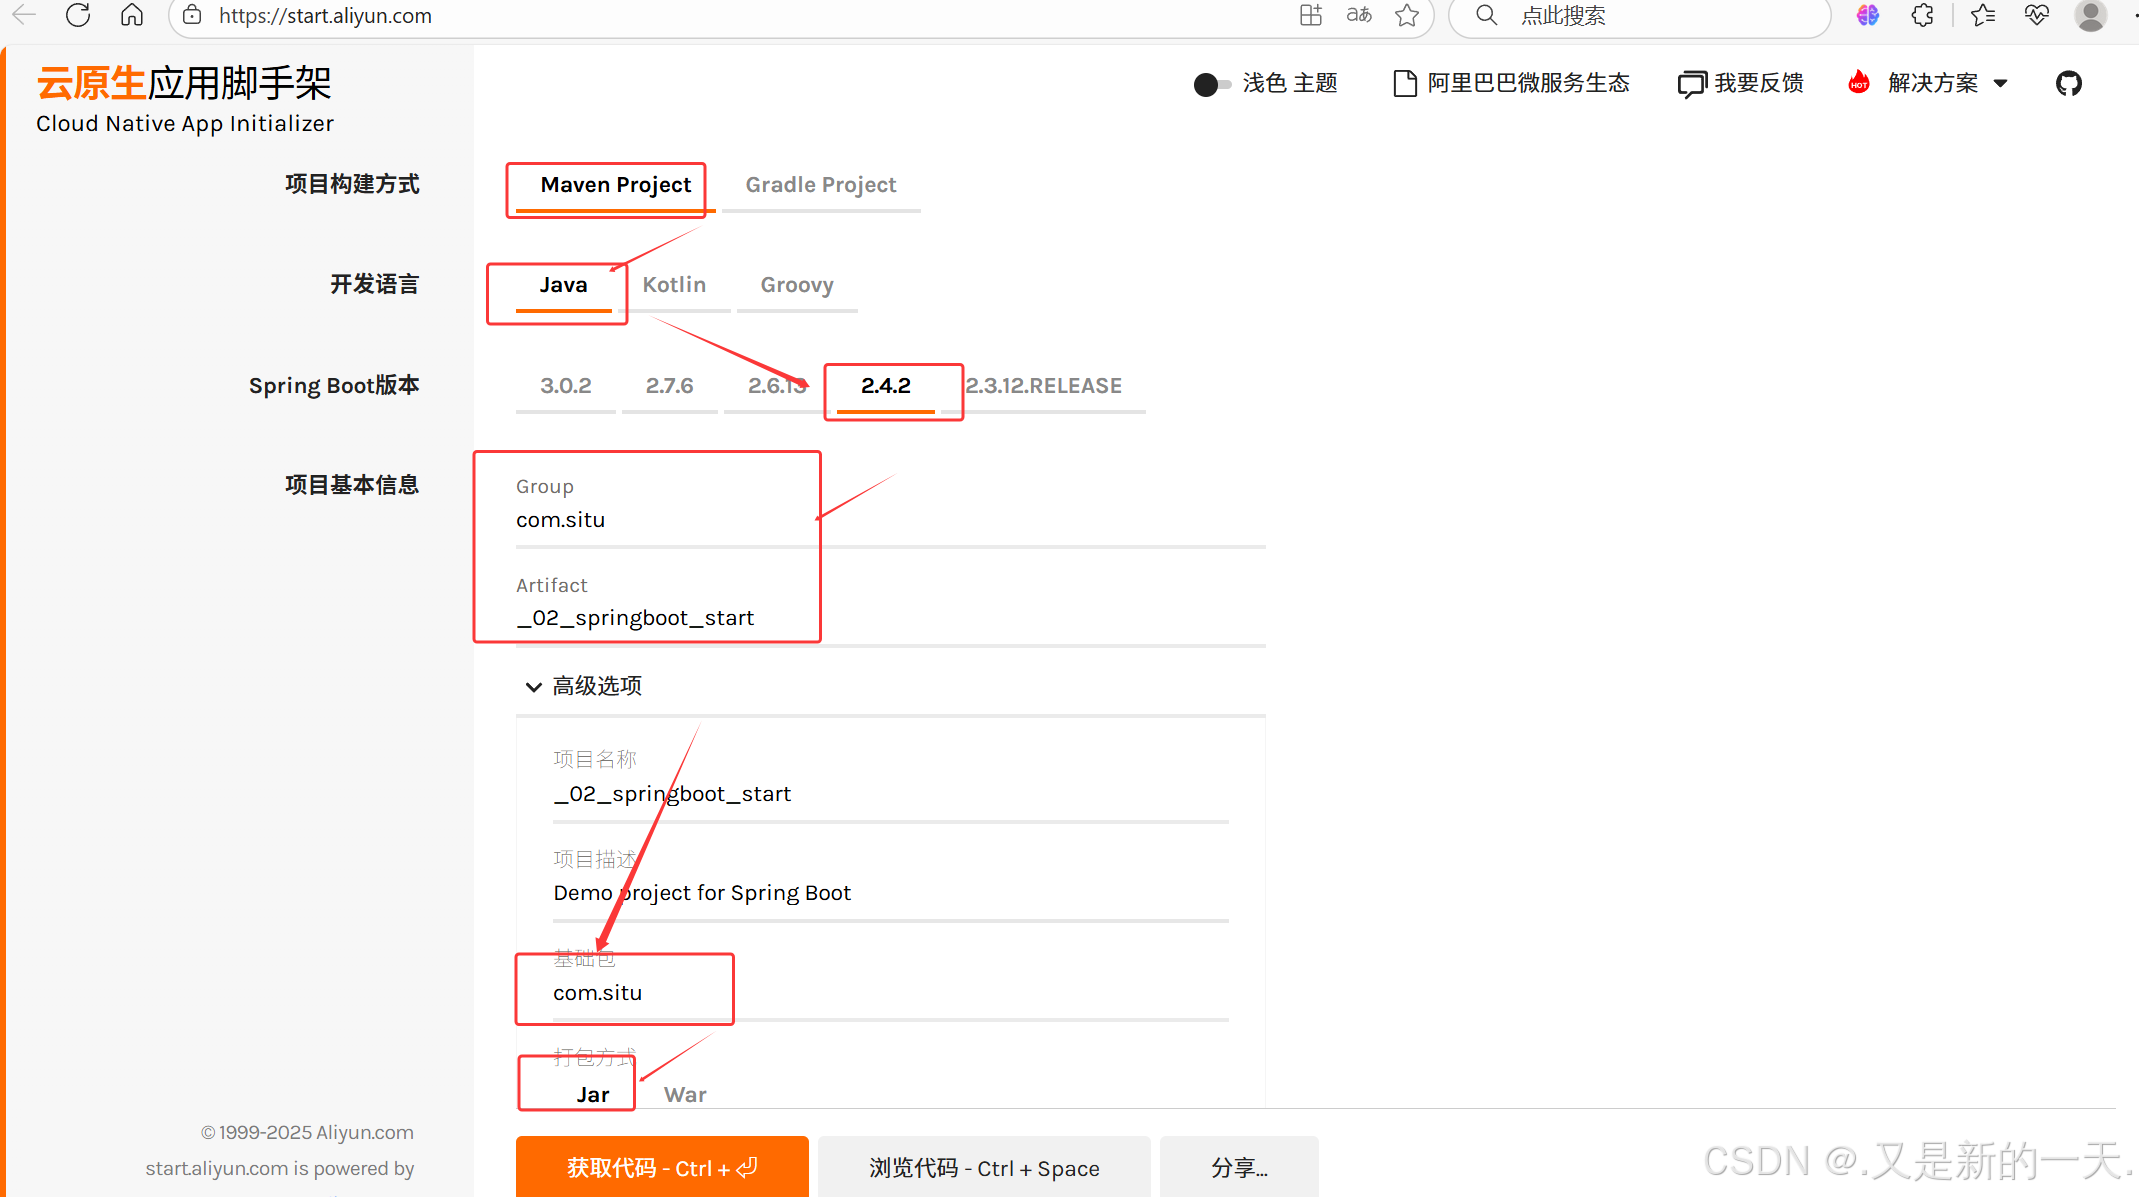Open the user profile avatar
Image resolution: width=2139 pixels, height=1197 pixels.
pos(2090,15)
